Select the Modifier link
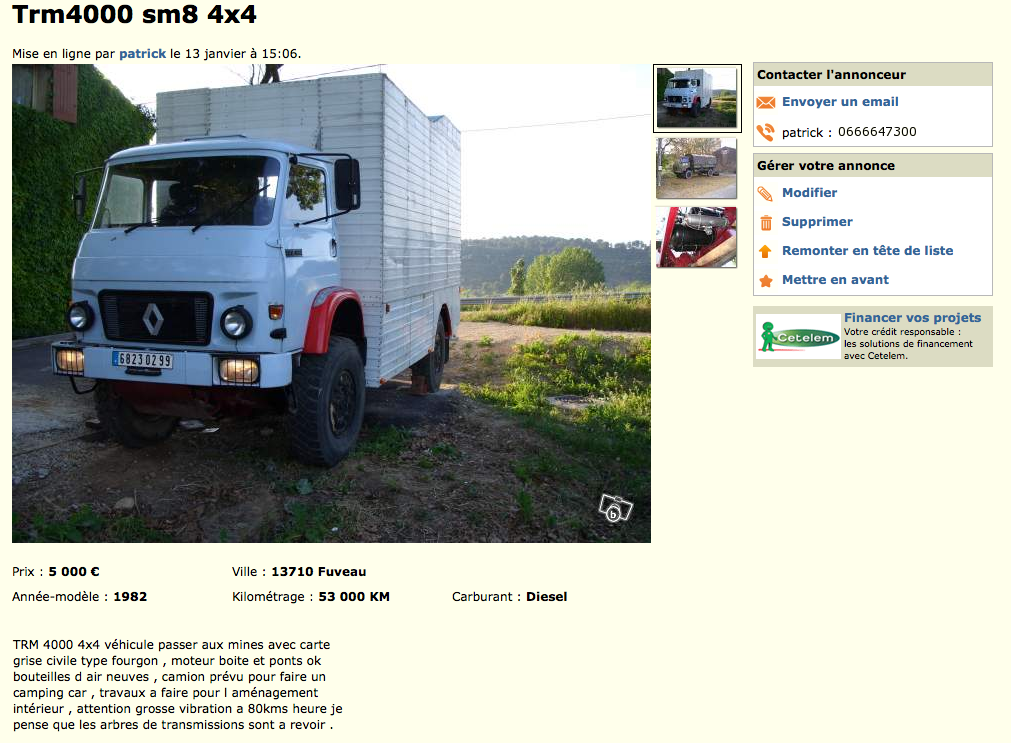Screen dimensions: 1011x743 click(x=809, y=193)
